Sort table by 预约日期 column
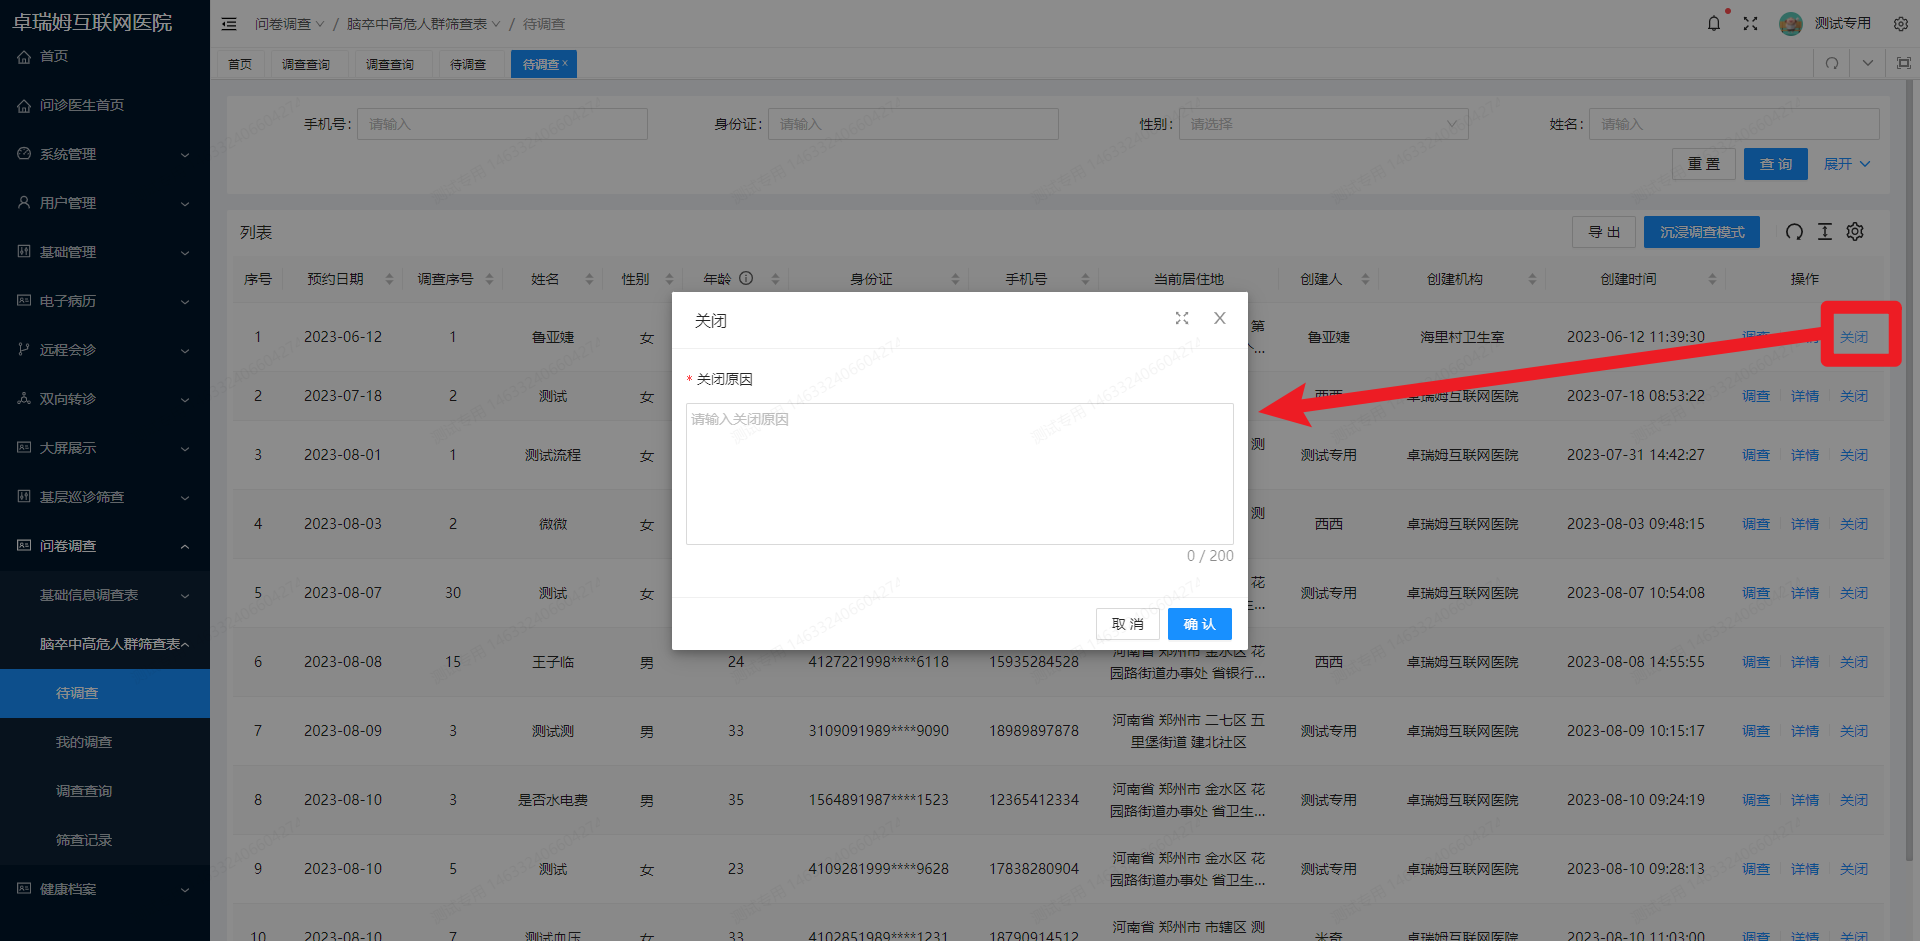The width and height of the screenshot is (1920, 941). pyautogui.click(x=389, y=279)
